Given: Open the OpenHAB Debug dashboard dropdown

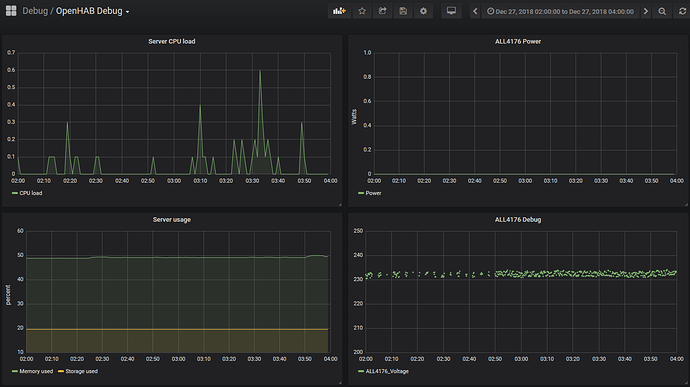Looking at the screenshot, I should (x=92, y=11).
